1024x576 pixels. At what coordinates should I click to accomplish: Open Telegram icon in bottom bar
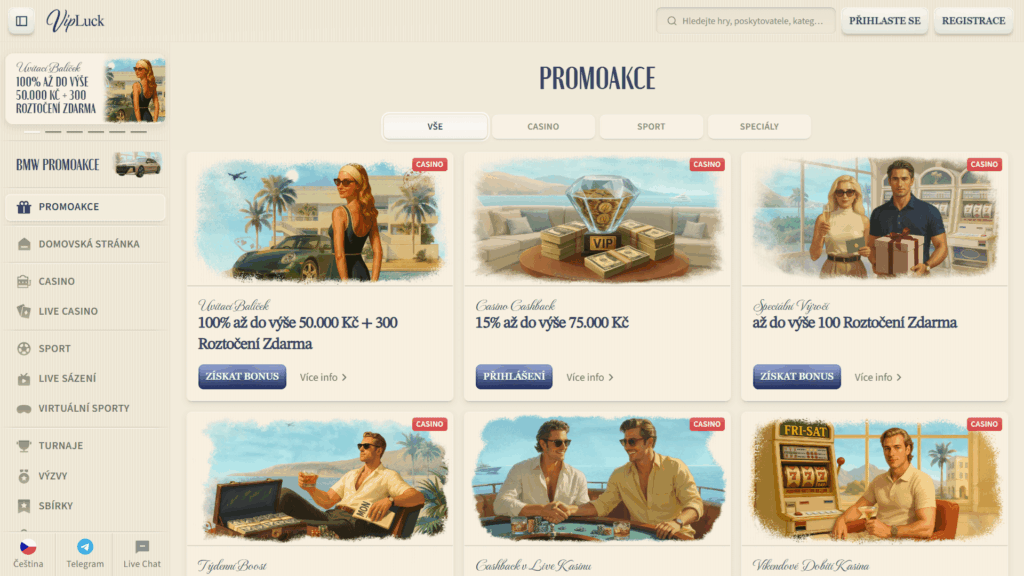pyautogui.click(x=85, y=547)
